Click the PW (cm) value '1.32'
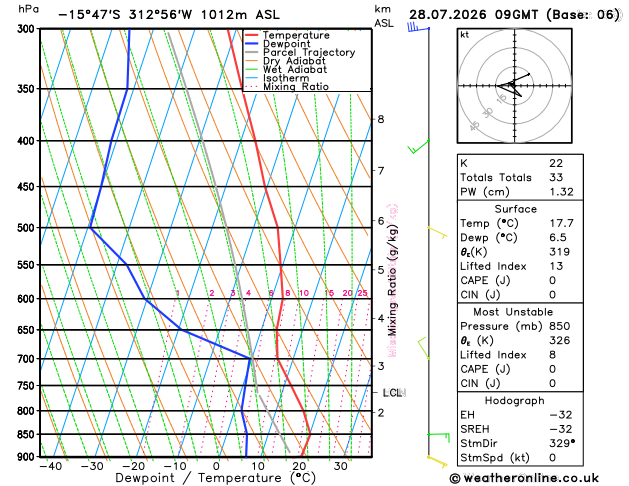Screen dimensions: 629x486 [562, 192]
